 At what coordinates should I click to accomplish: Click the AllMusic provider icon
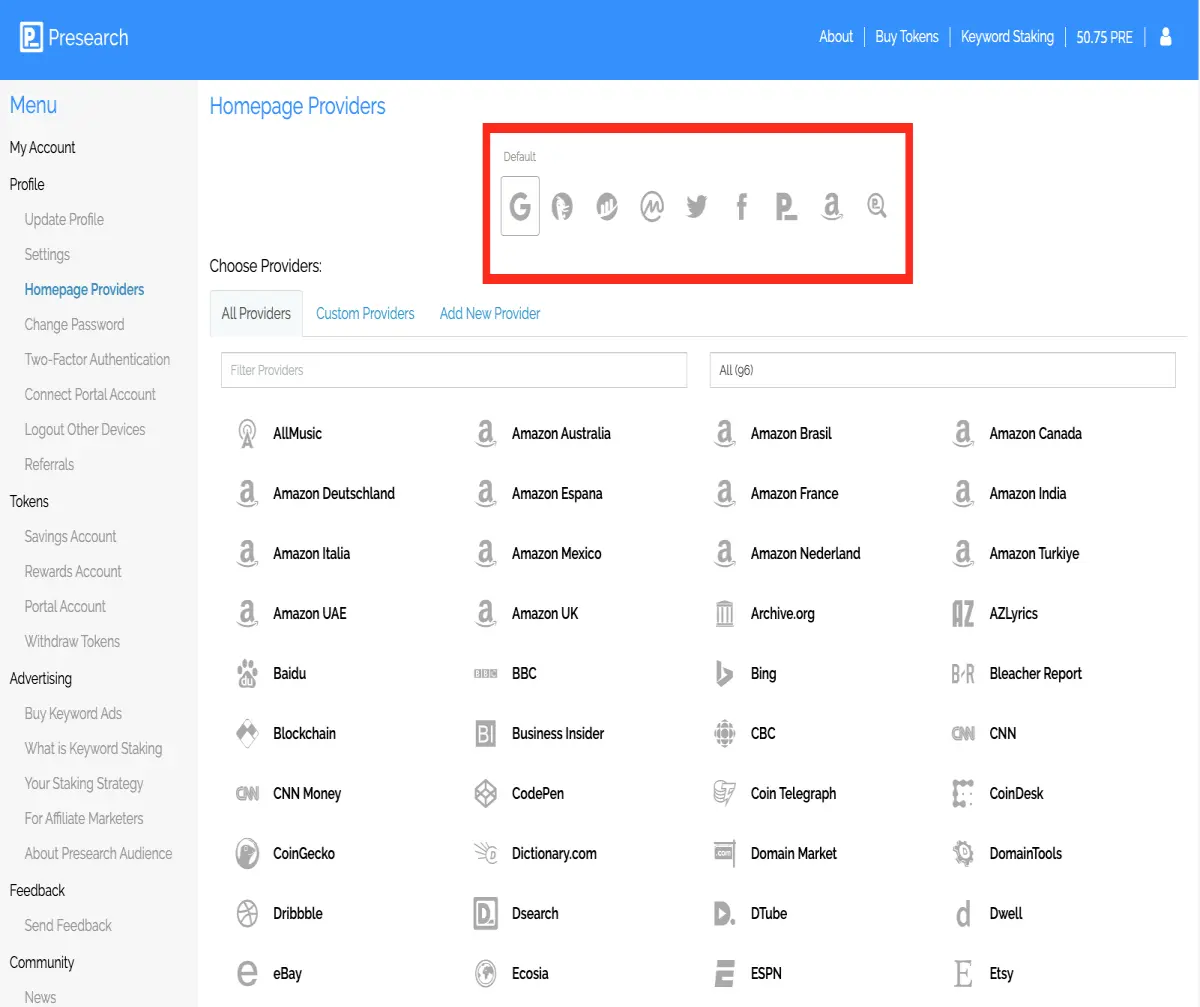point(247,434)
